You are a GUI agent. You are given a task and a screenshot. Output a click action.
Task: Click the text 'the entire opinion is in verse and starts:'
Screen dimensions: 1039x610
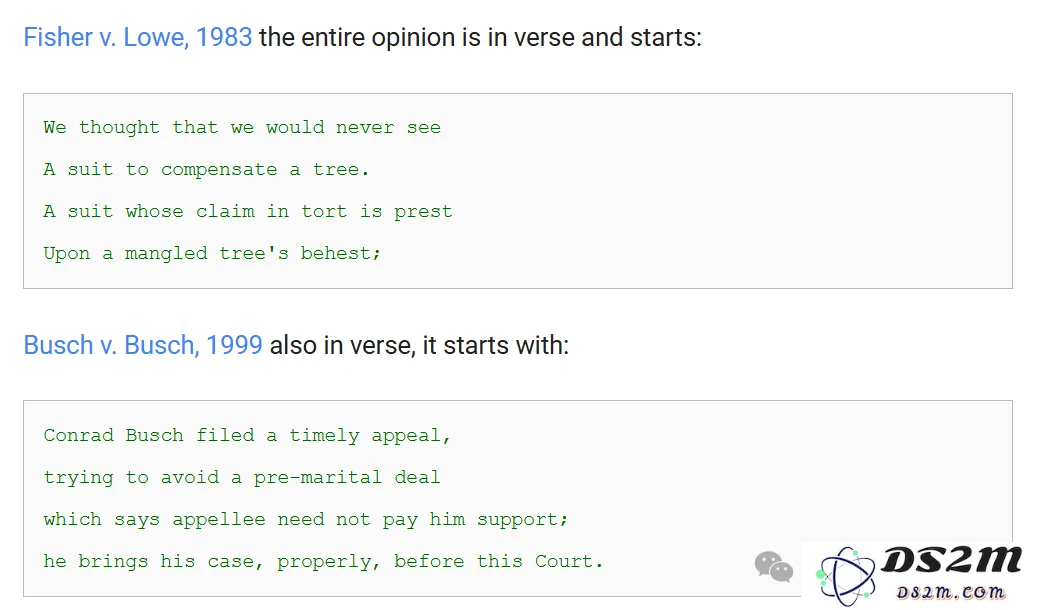click(x=480, y=37)
